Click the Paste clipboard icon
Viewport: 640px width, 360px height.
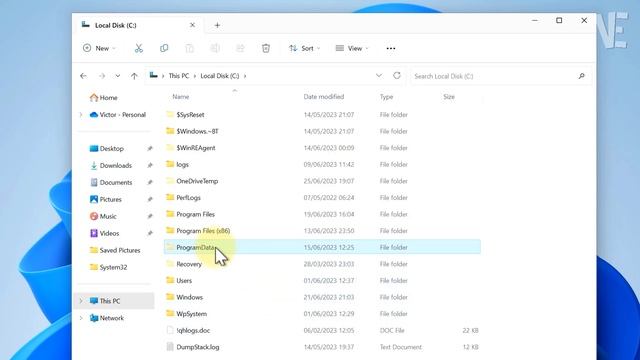(189, 48)
